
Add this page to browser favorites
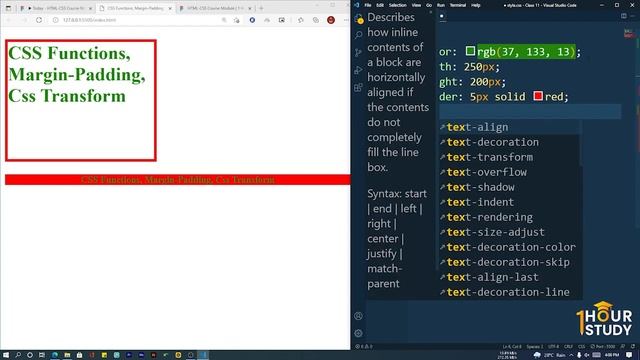click(x=237, y=20)
